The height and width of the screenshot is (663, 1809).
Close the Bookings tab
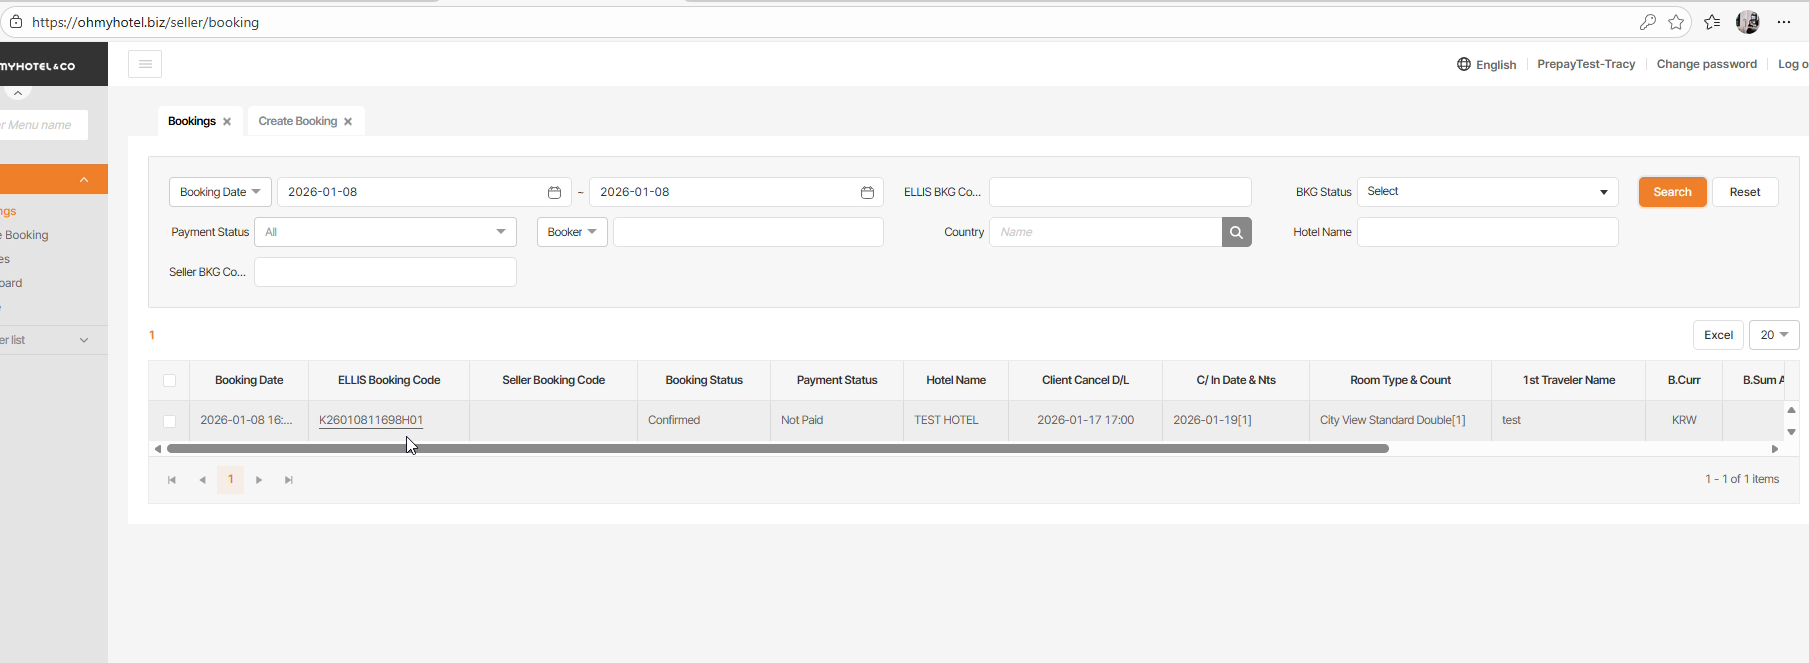[x=227, y=121]
